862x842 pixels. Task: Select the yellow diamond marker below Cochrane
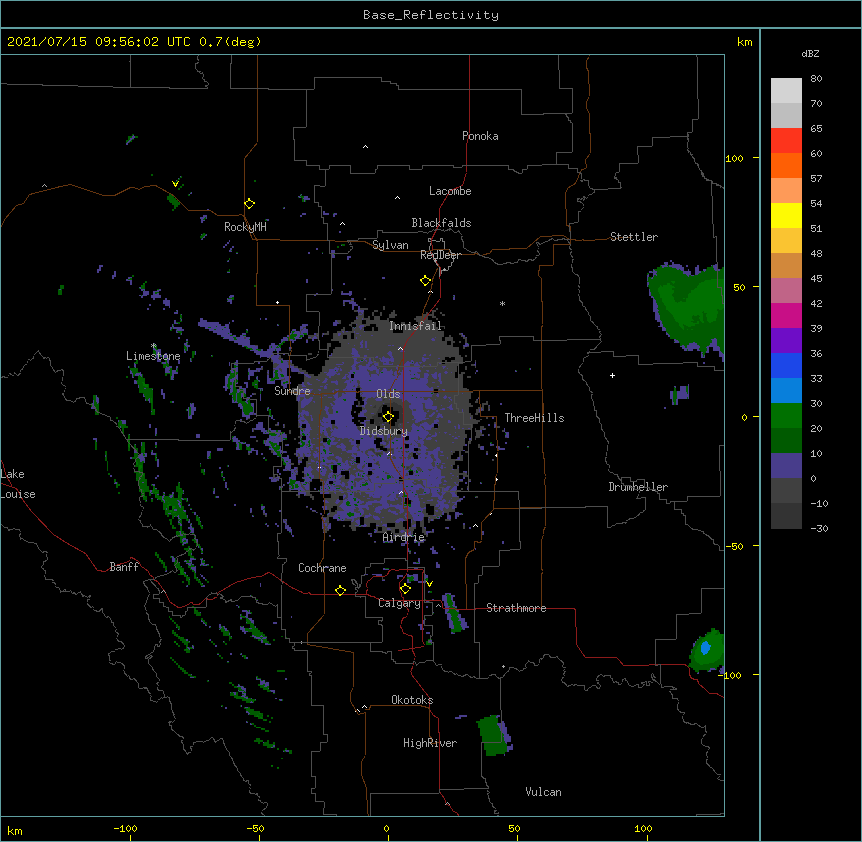pyautogui.click(x=340, y=590)
